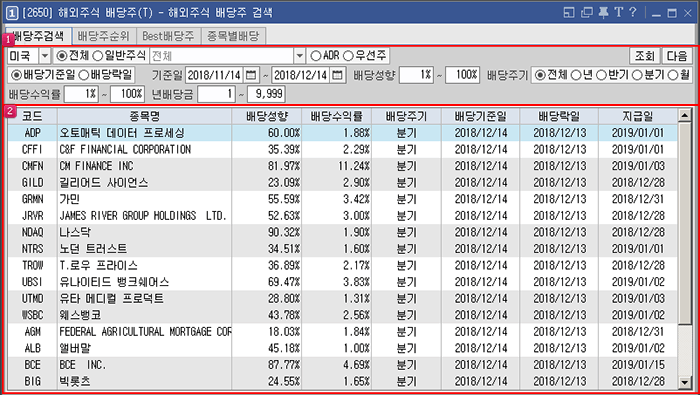Click the 배당성향 minimum 1% field

pyautogui.click(x=416, y=75)
